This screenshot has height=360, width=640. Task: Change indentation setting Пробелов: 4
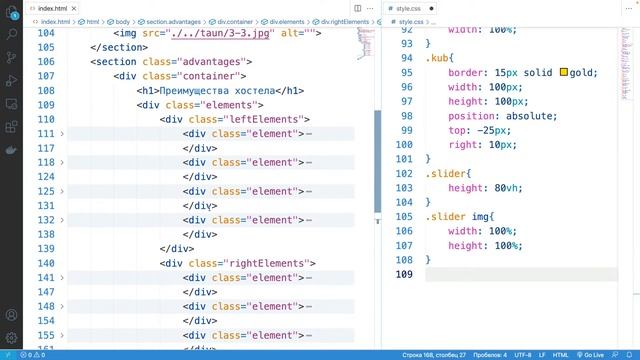pos(490,355)
